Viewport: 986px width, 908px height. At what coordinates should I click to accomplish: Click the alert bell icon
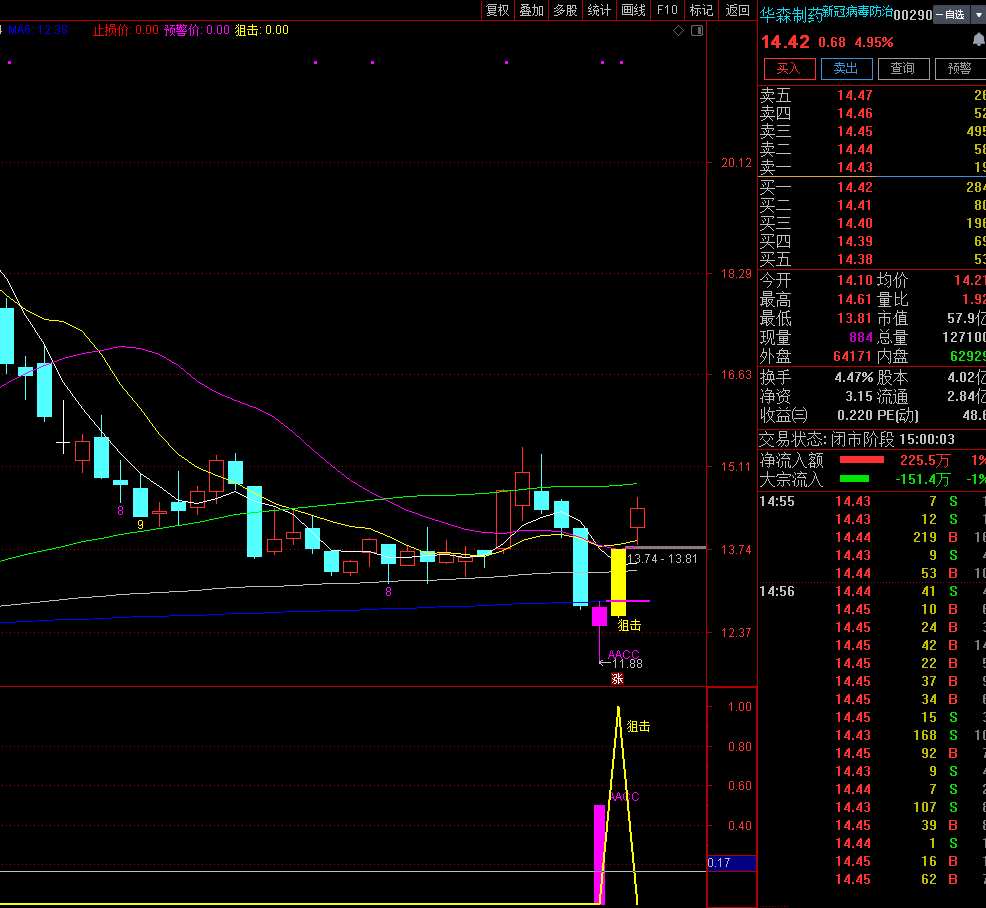978,40
